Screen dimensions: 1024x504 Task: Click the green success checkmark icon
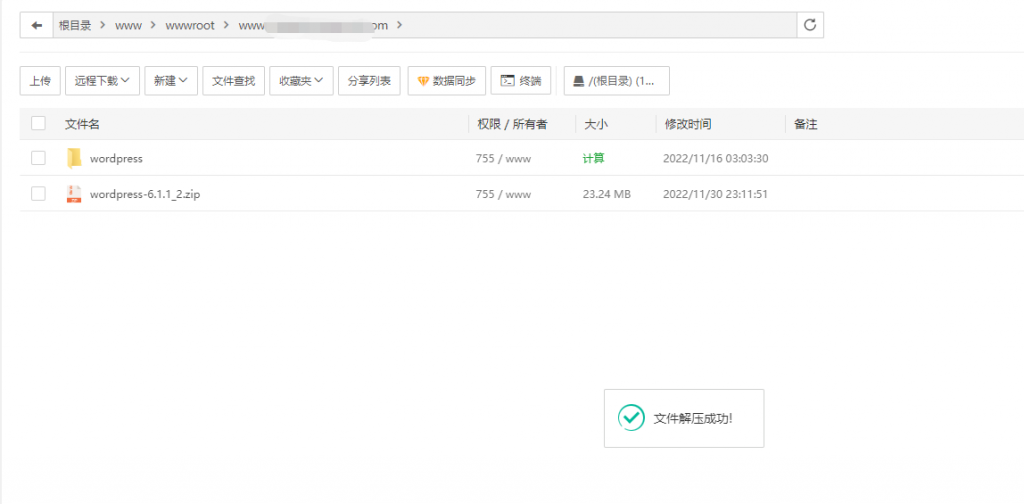[x=631, y=418]
